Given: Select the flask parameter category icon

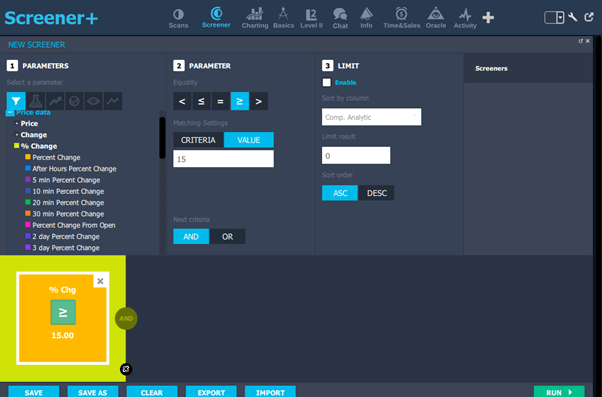Looking at the screenshot, I should point(35,101).
